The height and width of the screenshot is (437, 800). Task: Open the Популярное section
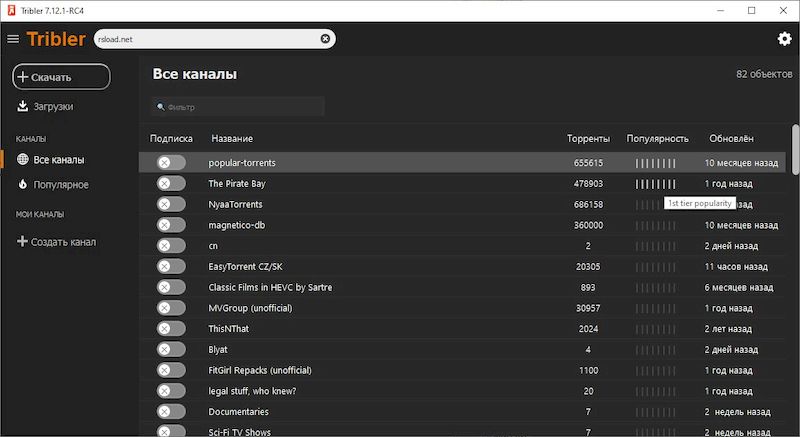click(x=61, y=185)
